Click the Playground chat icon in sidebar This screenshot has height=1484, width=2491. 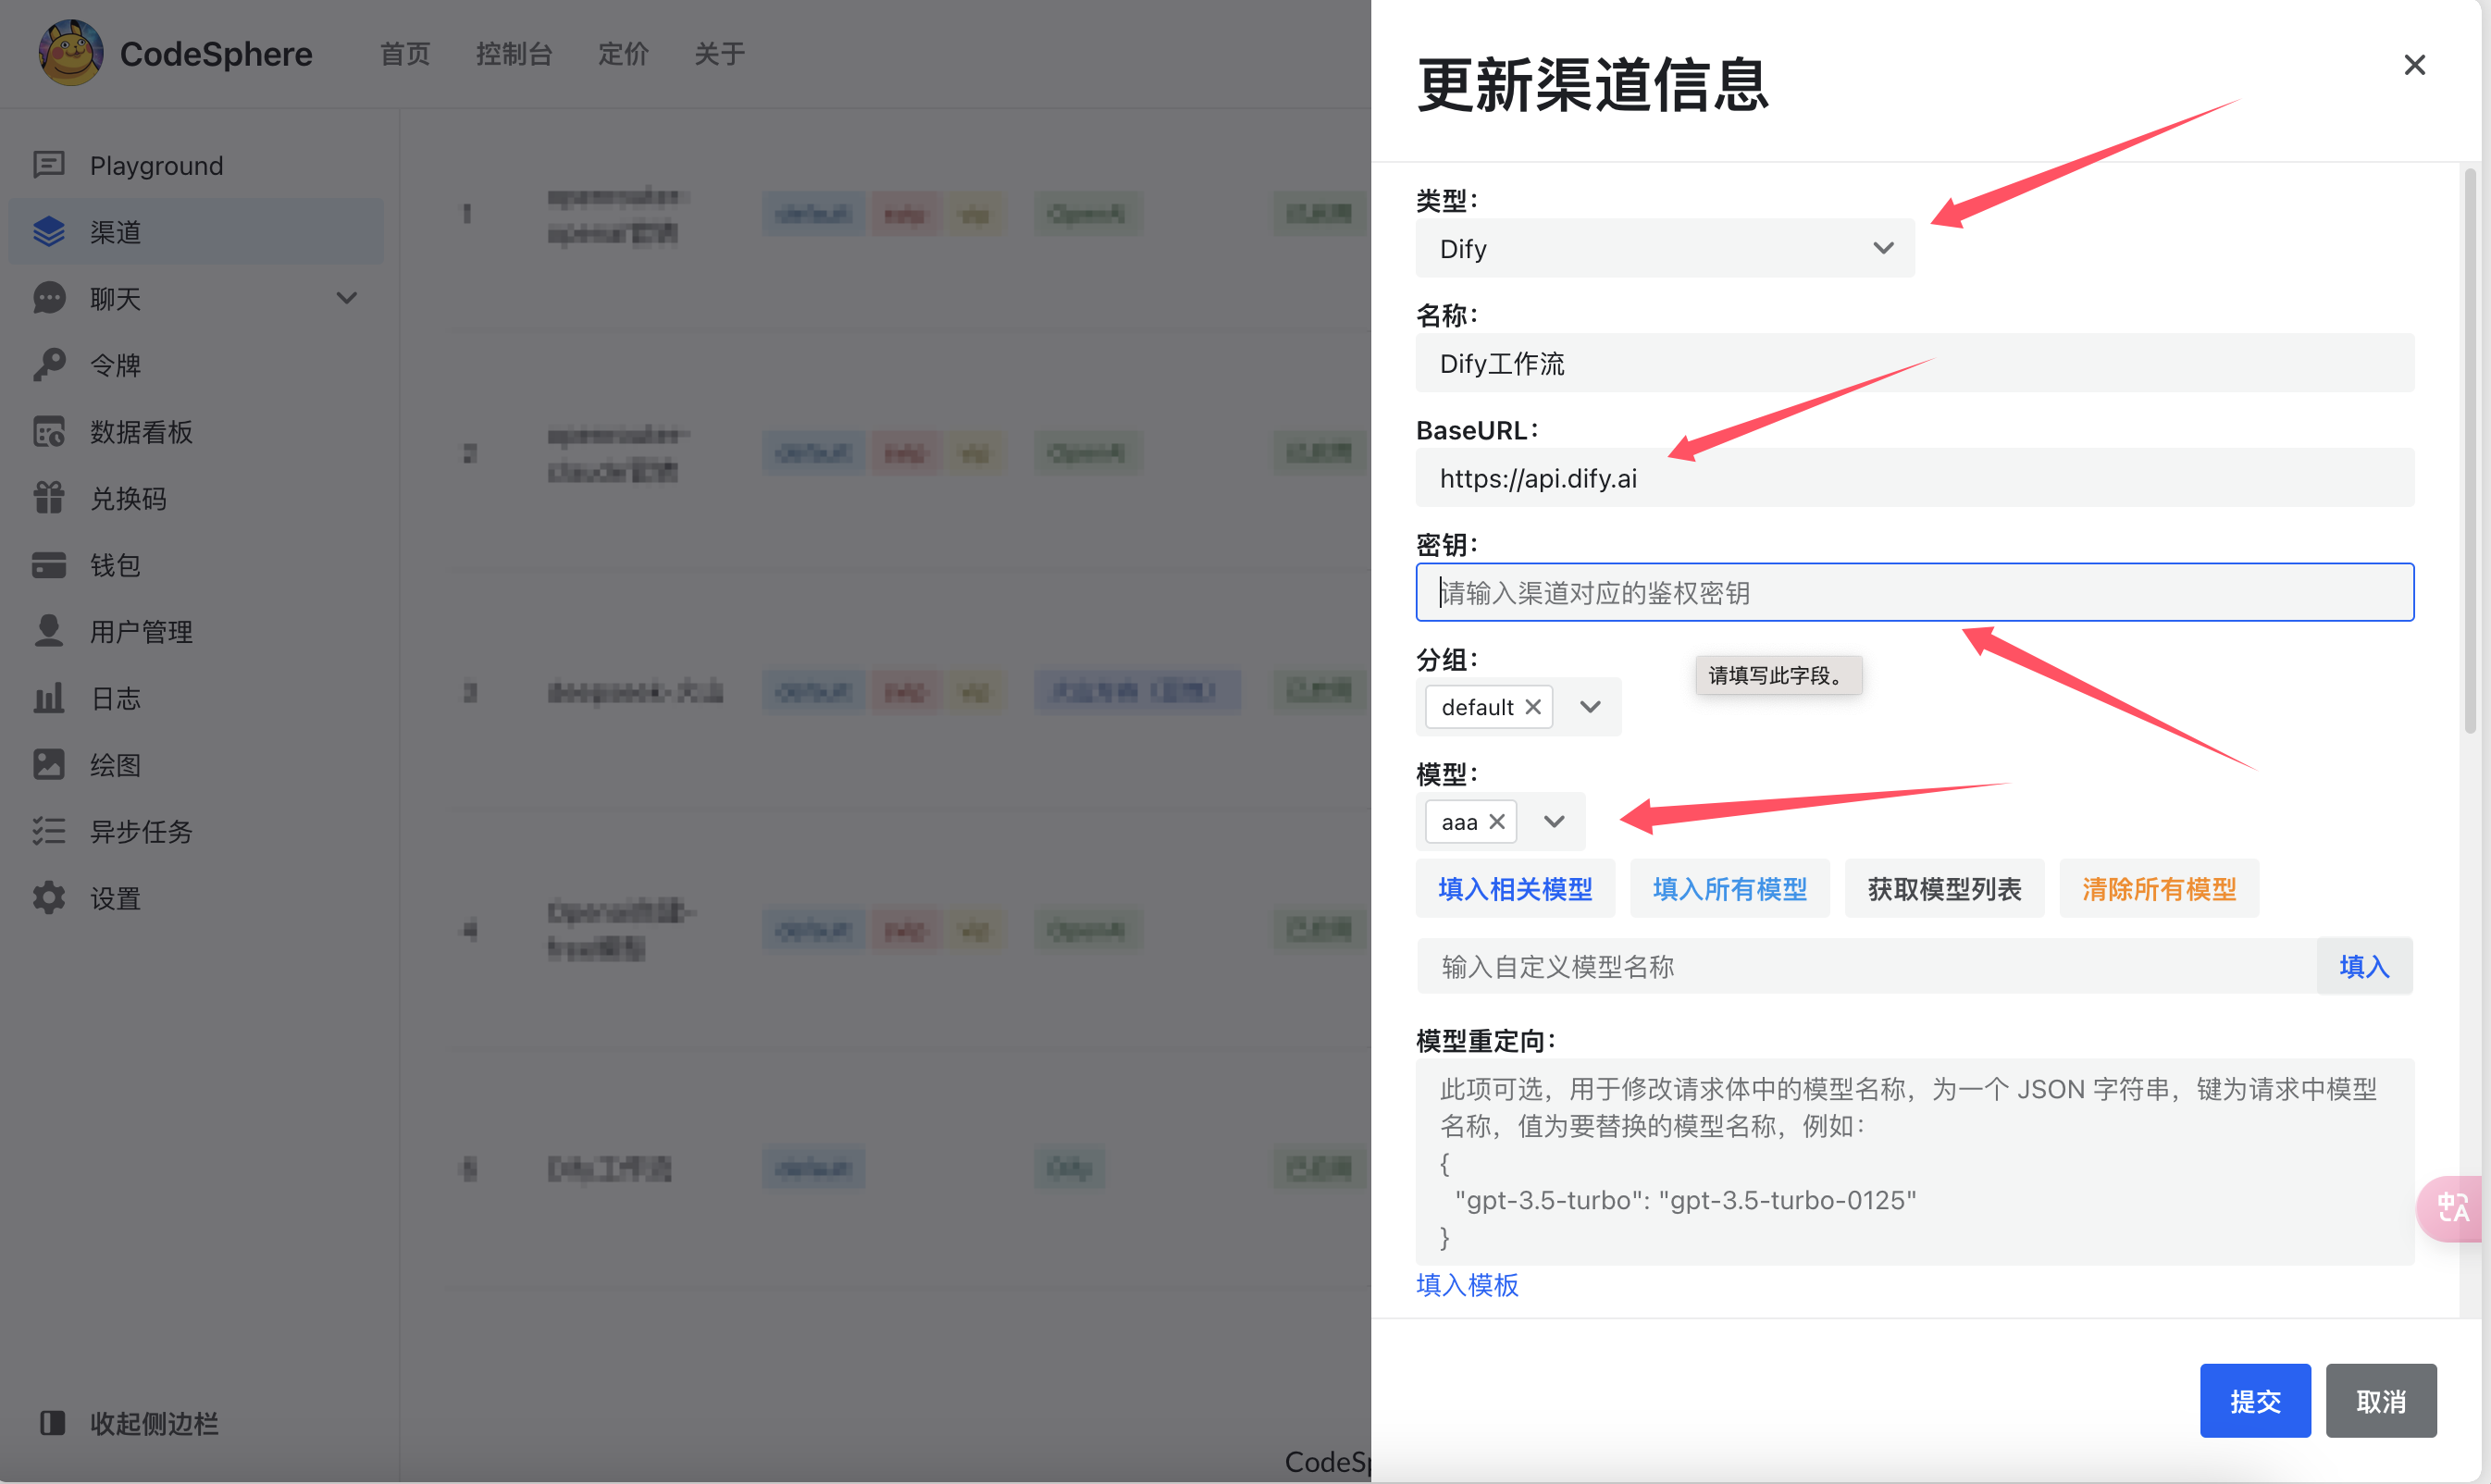(x=48, y=165)
